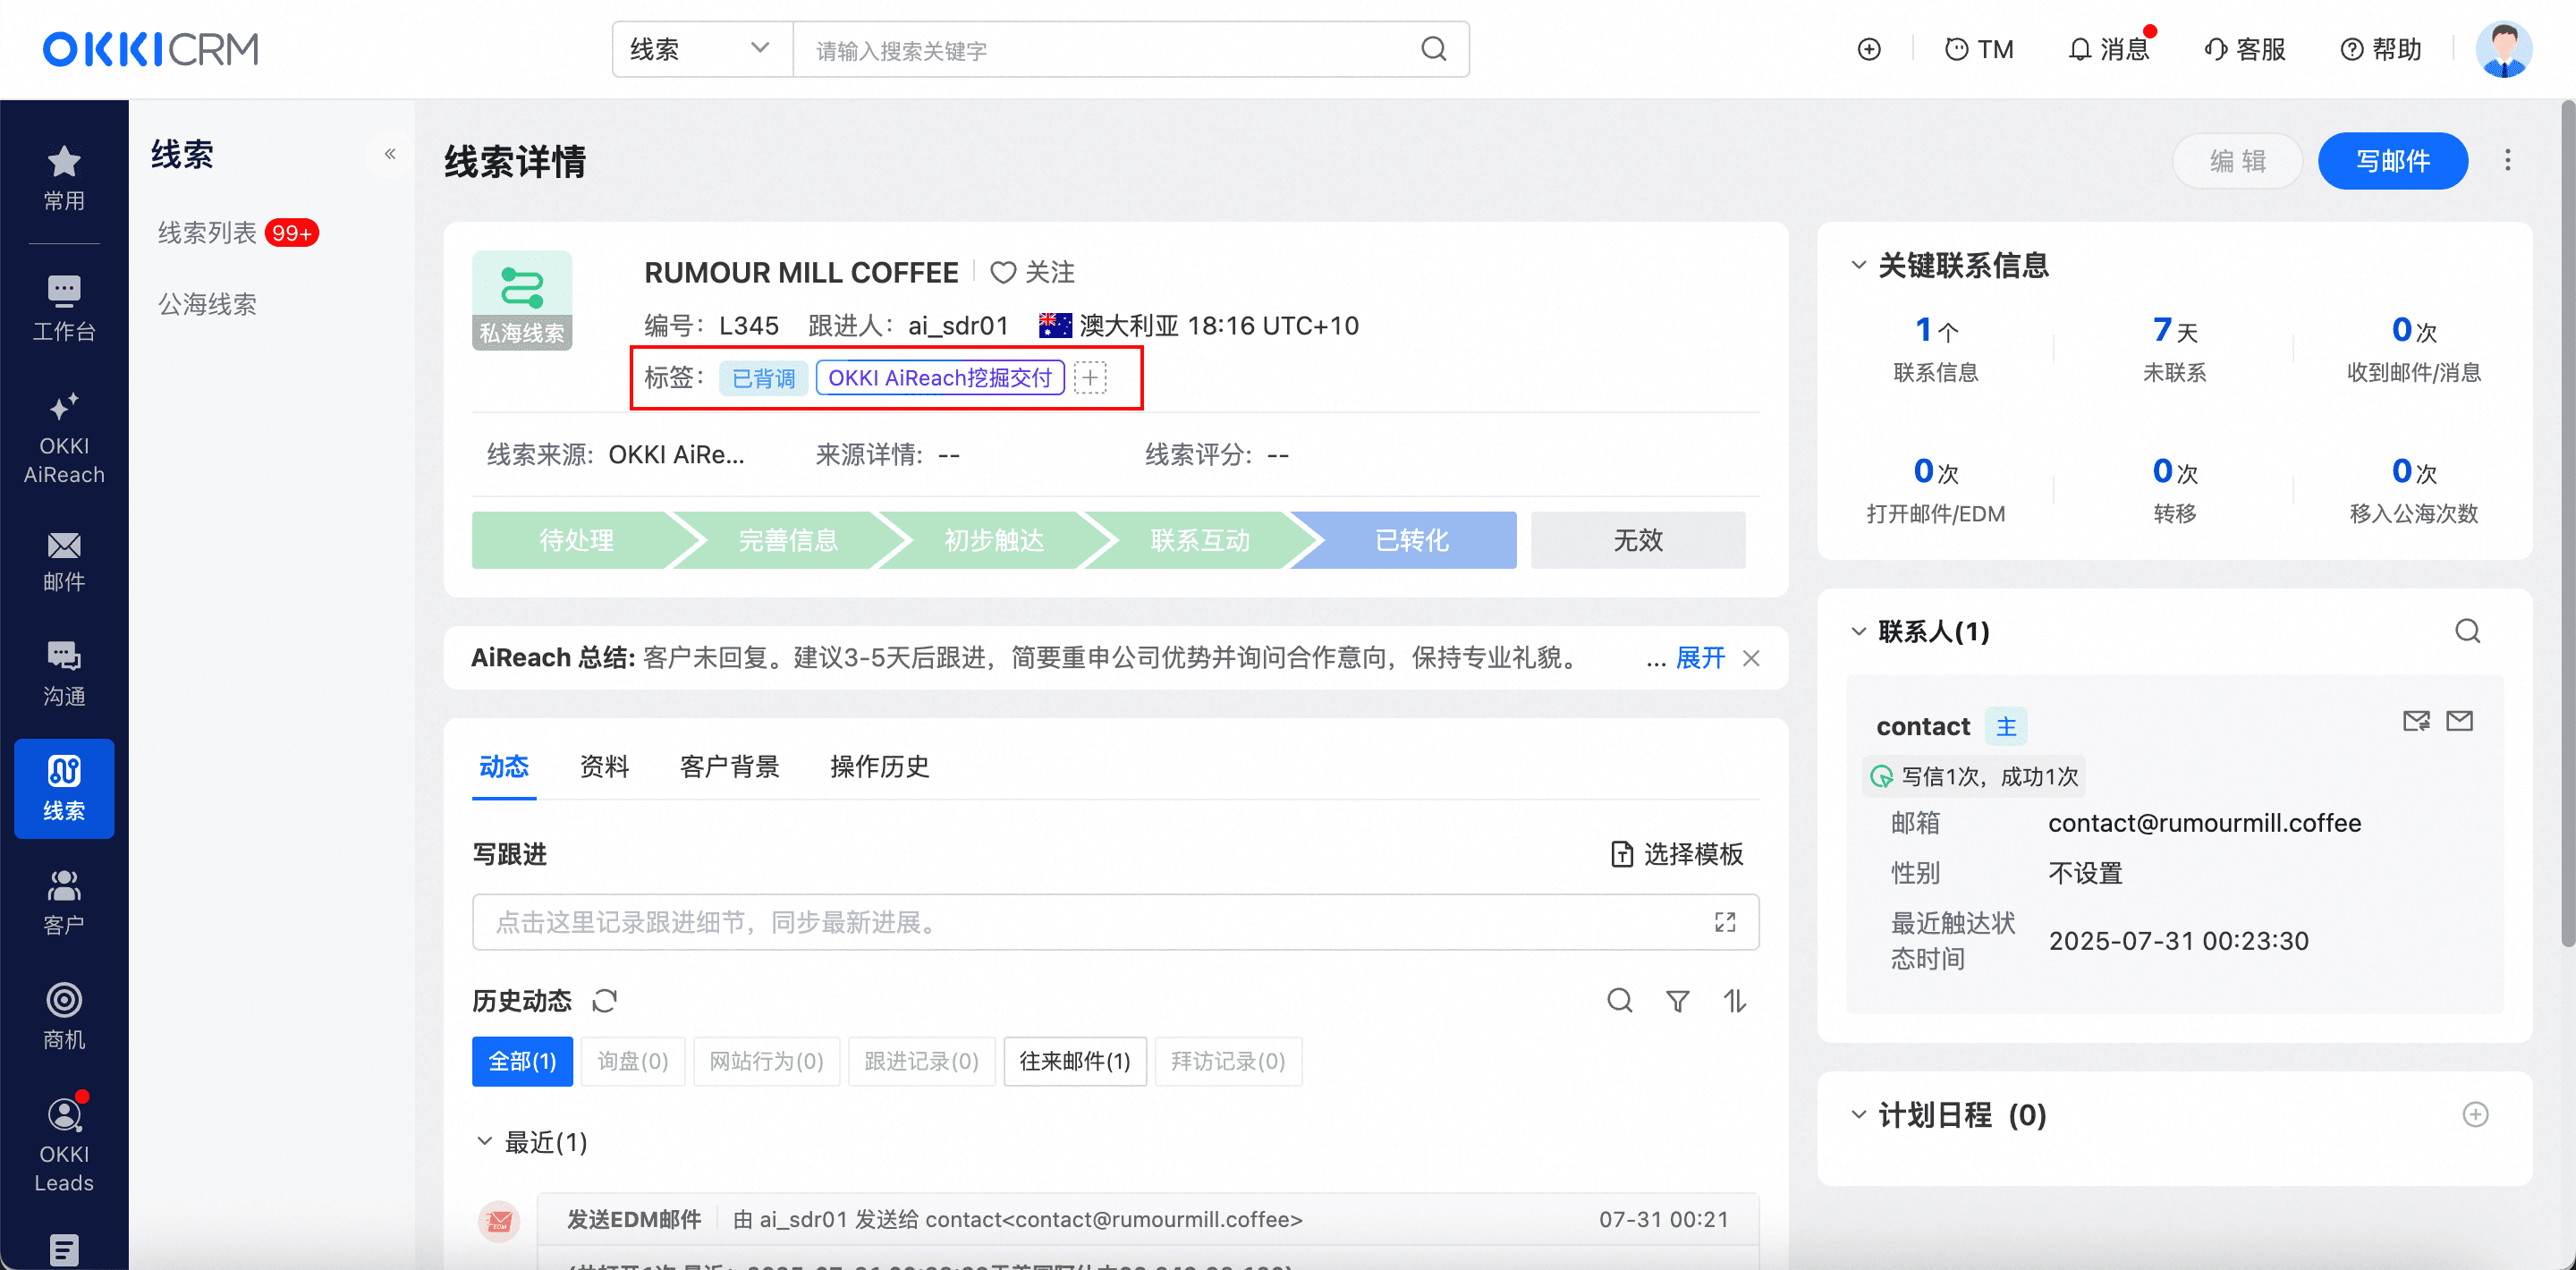
Task: Click the 写跟进 follow-up input field
Action: (1100, 922)
